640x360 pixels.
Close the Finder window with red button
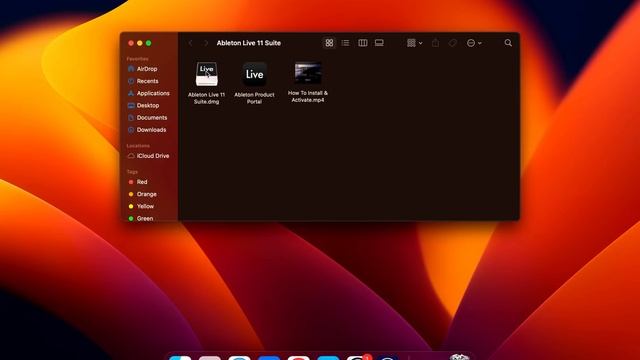pyautogui.click(x=131, y=43)
